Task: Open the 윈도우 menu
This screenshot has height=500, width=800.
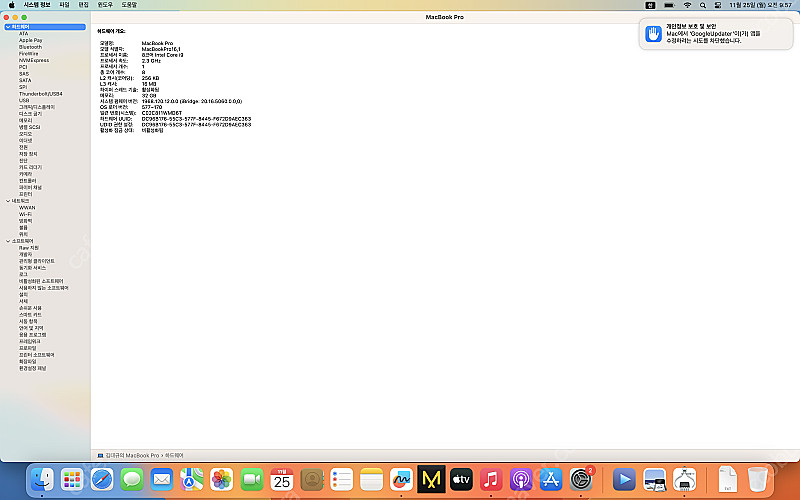Action: pyautogui.click(x=105, y=5)
